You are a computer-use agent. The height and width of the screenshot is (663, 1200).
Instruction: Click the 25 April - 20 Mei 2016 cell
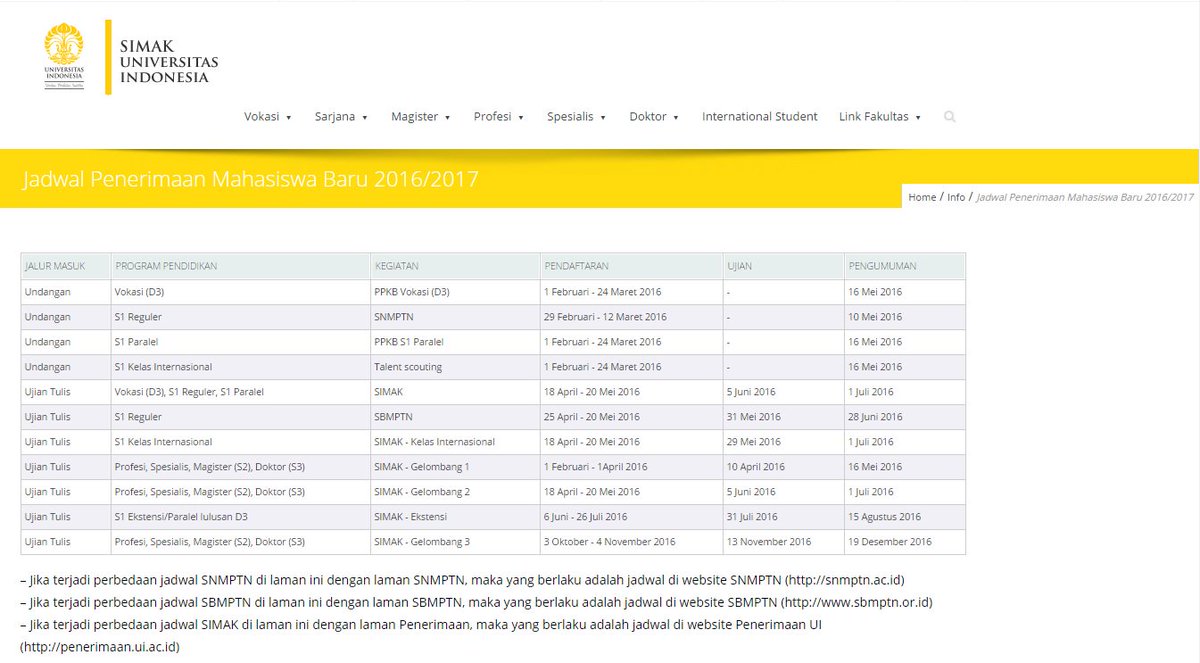[631, 417]
